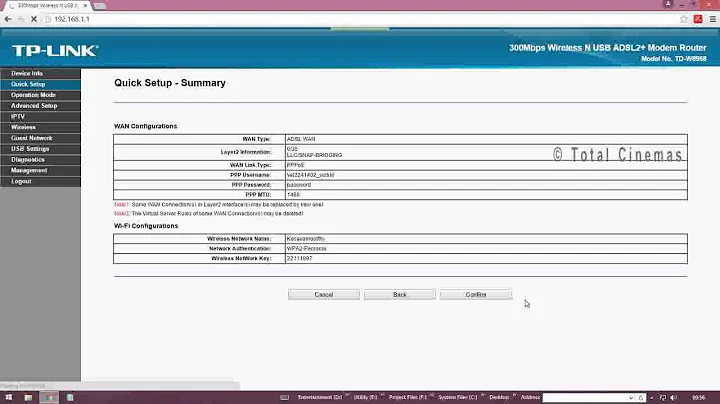Click the Wi-Fi Configurations heading
720x404 pixels.
146,226
